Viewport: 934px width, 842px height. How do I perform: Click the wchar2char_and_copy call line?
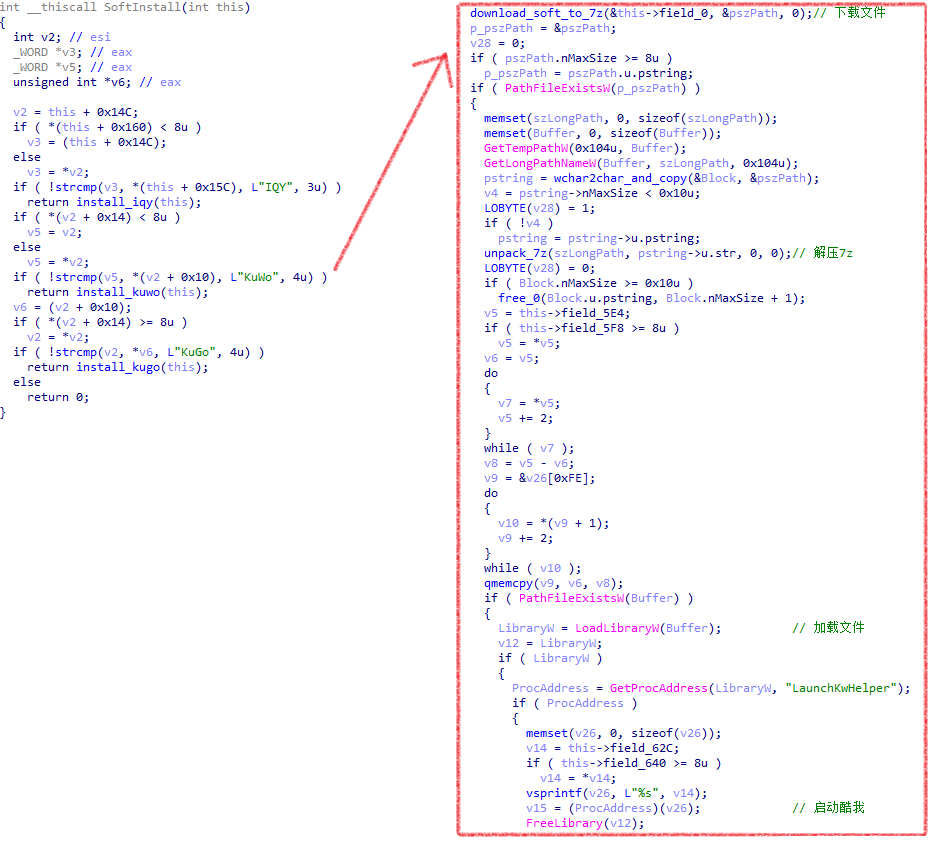651,177
